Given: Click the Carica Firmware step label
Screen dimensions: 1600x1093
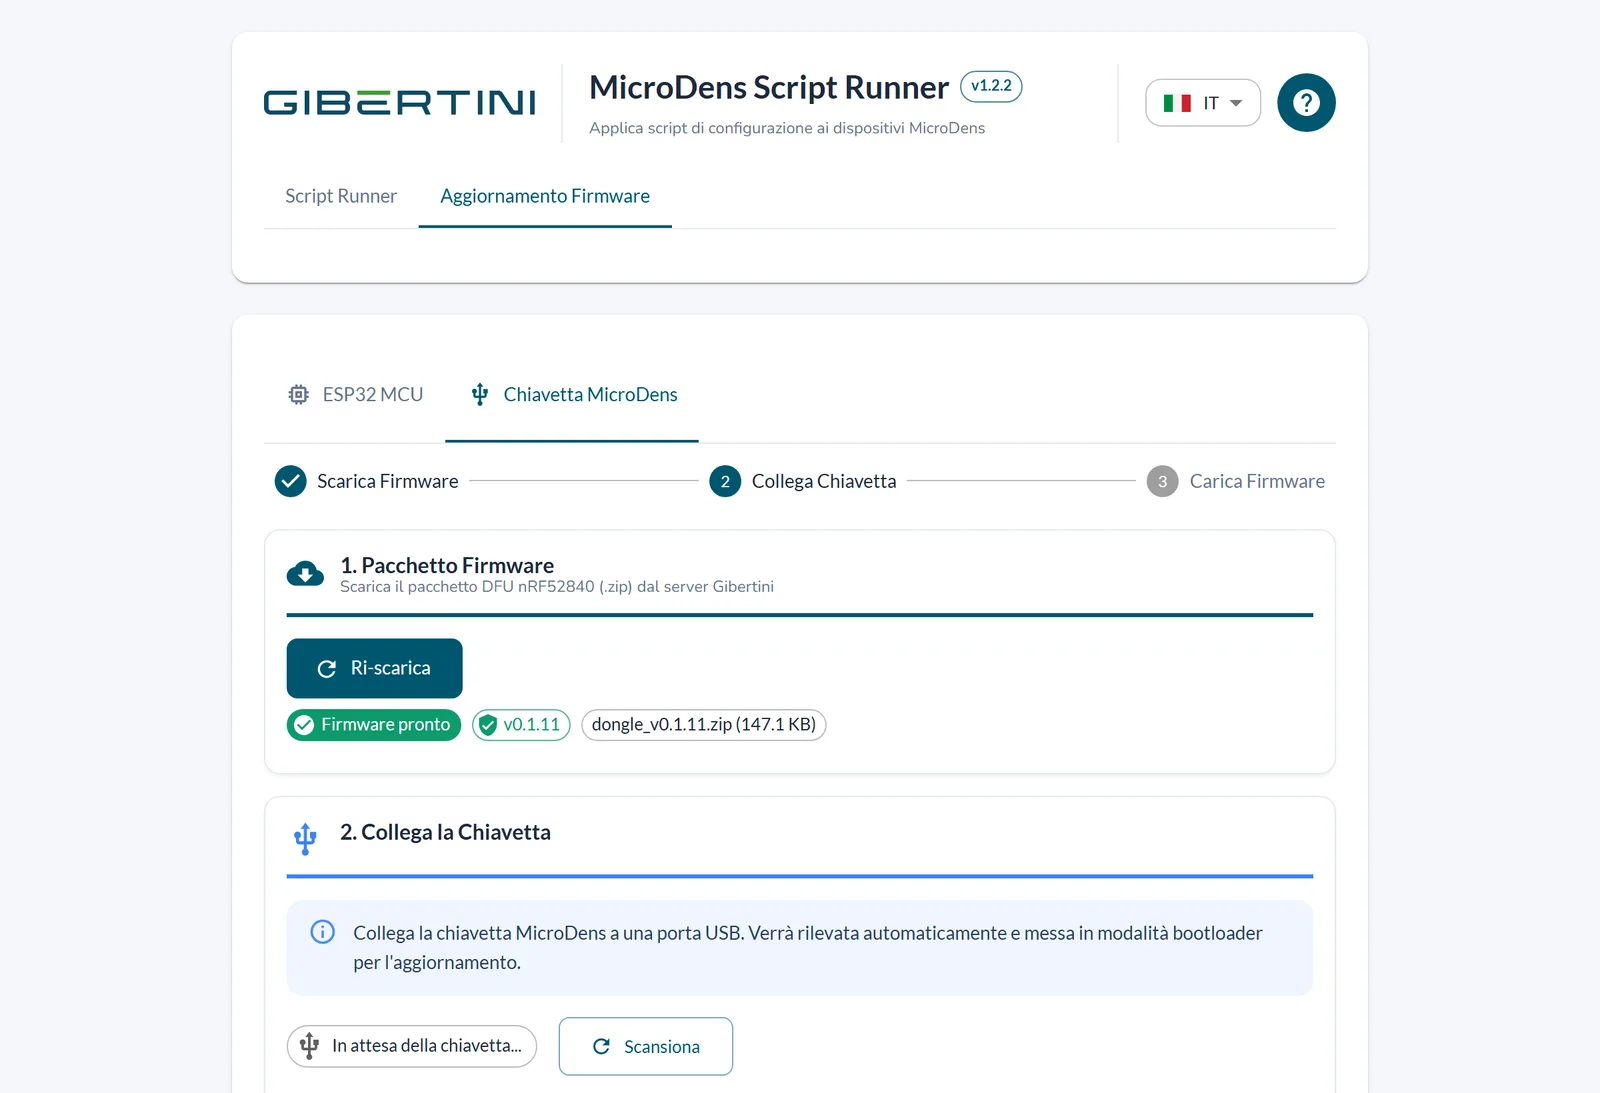Looking at the screenshot, I should click(1257, 481).
